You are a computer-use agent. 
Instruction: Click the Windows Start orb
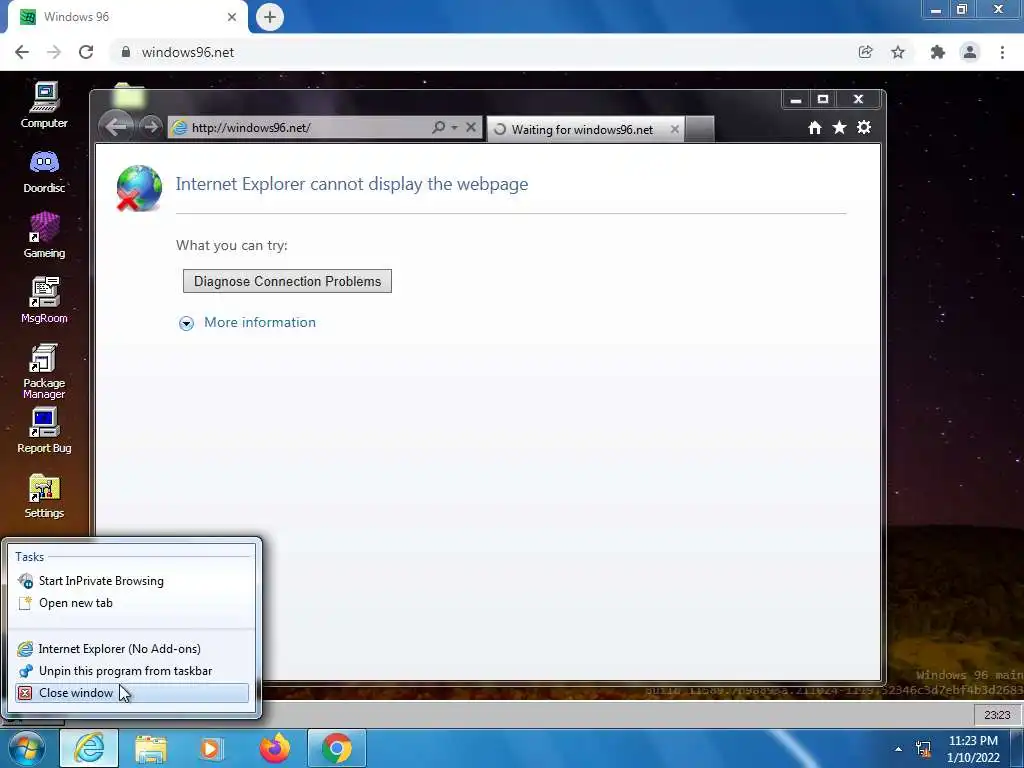pos(26,748)
